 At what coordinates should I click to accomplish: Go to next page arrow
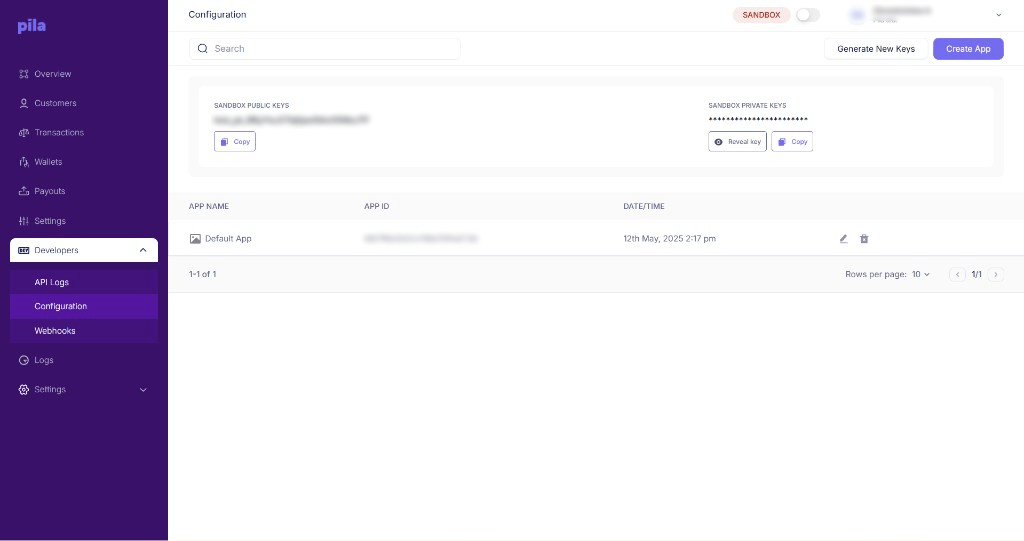click(x=996, y=274)
